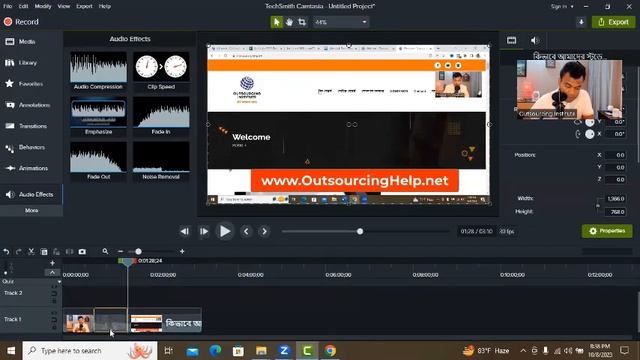Open the View menu
The image size is (640, 360).
[x=64, y=7]
